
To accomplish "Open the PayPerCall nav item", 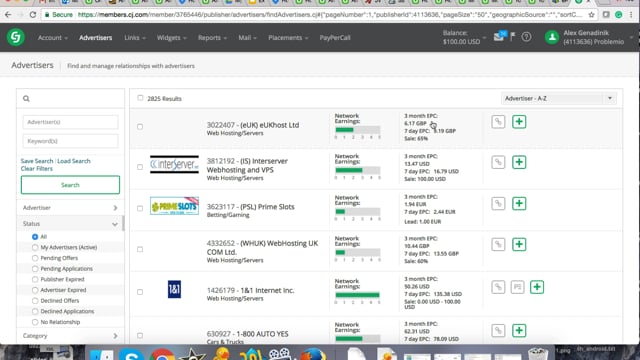I will click(335, 38).
